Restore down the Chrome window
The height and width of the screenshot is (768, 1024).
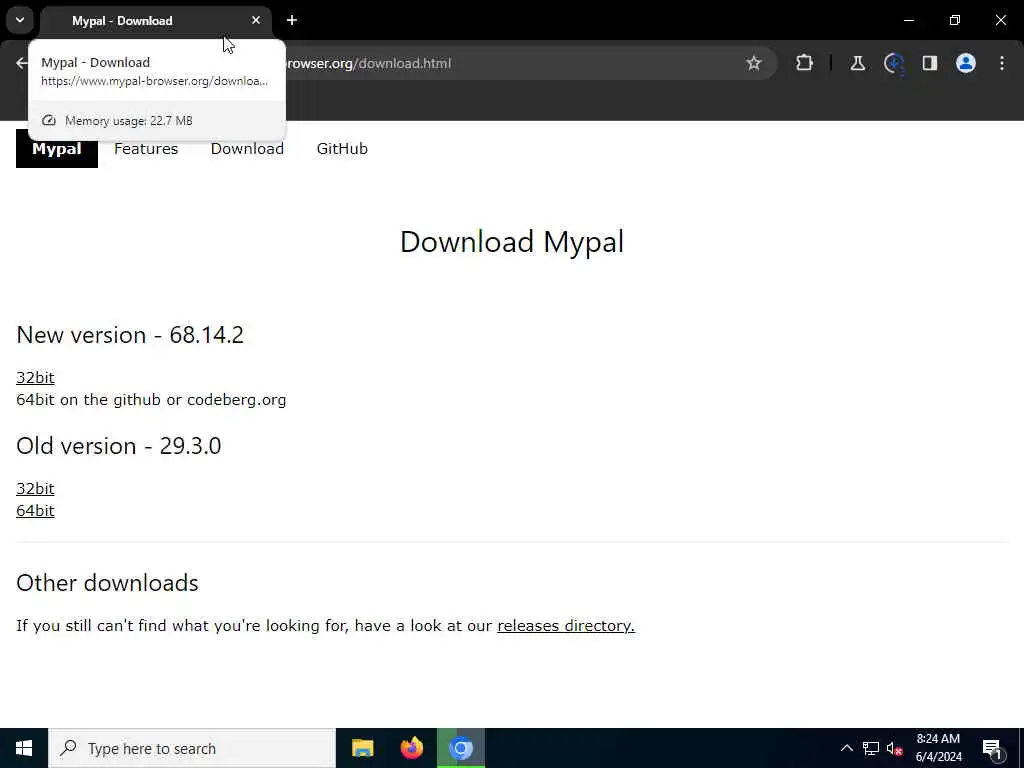click(955, 20)
